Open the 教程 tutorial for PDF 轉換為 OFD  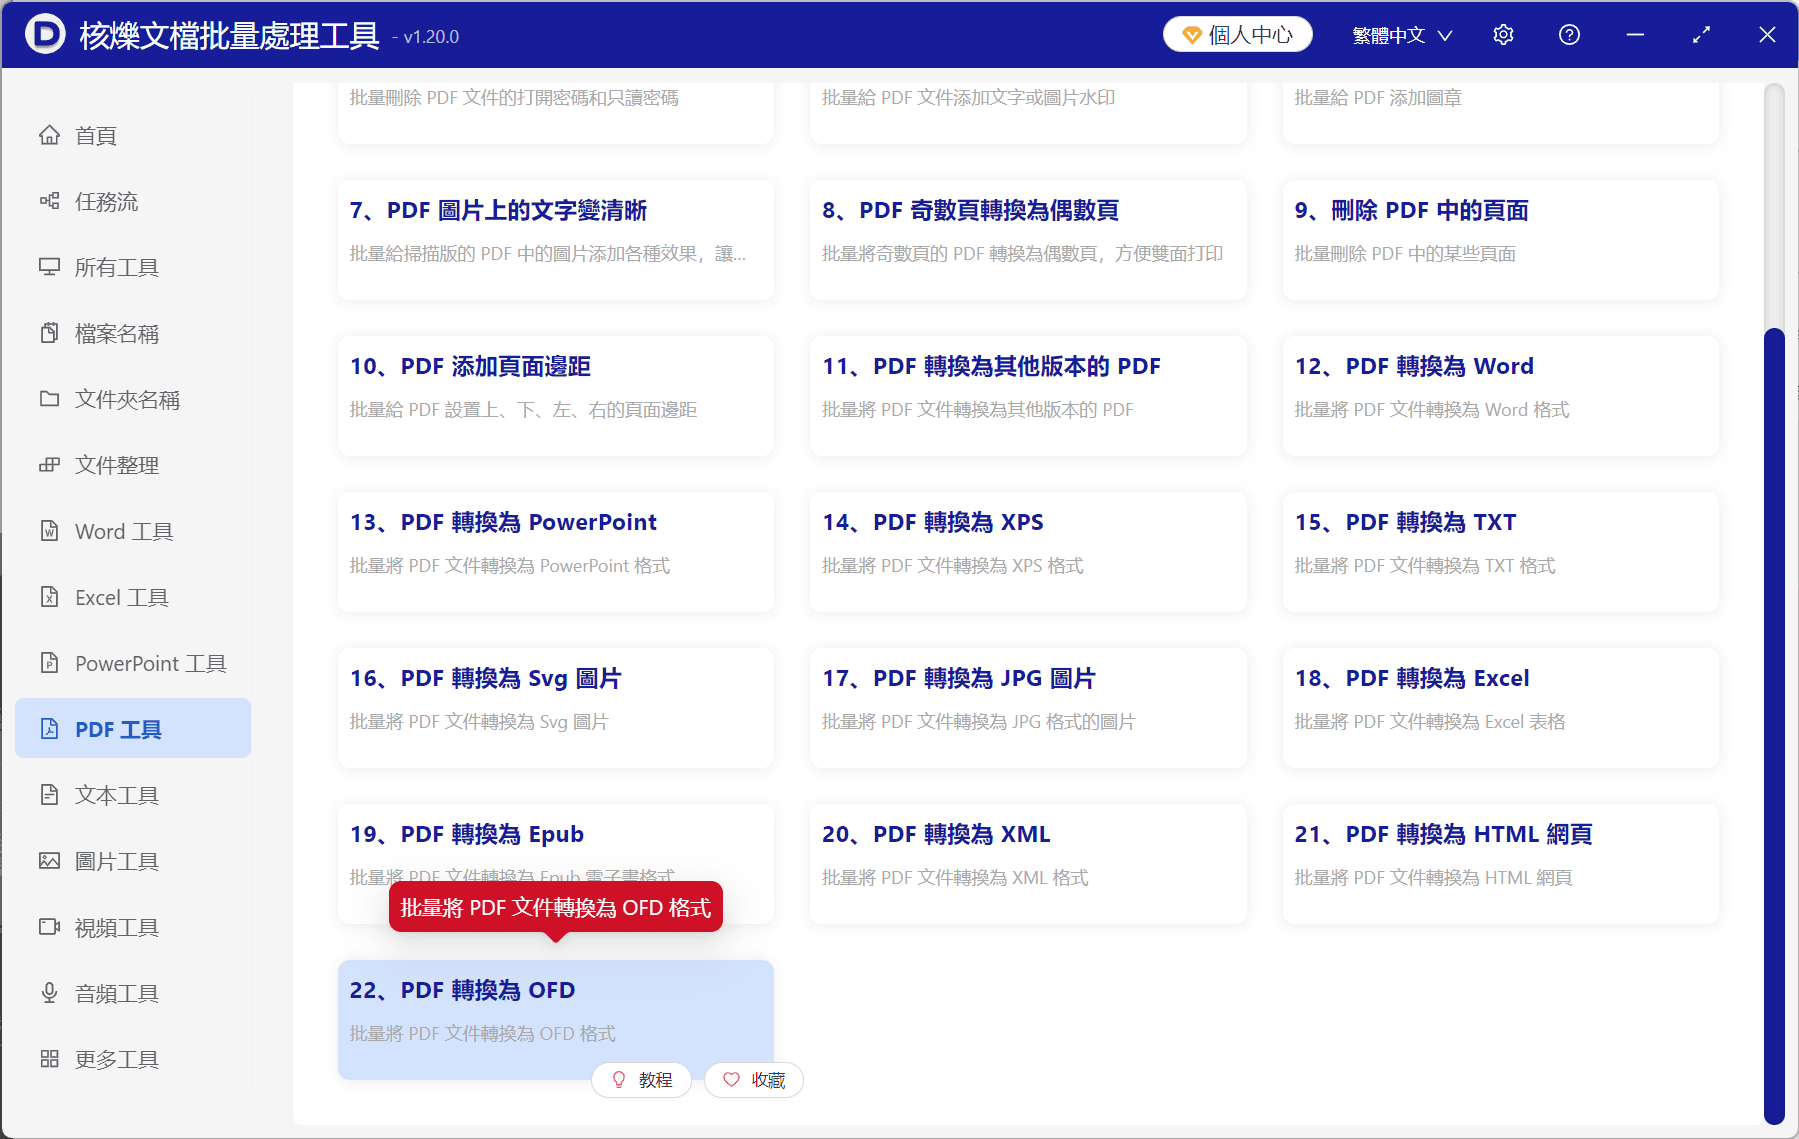click(x=642, y=1080)
